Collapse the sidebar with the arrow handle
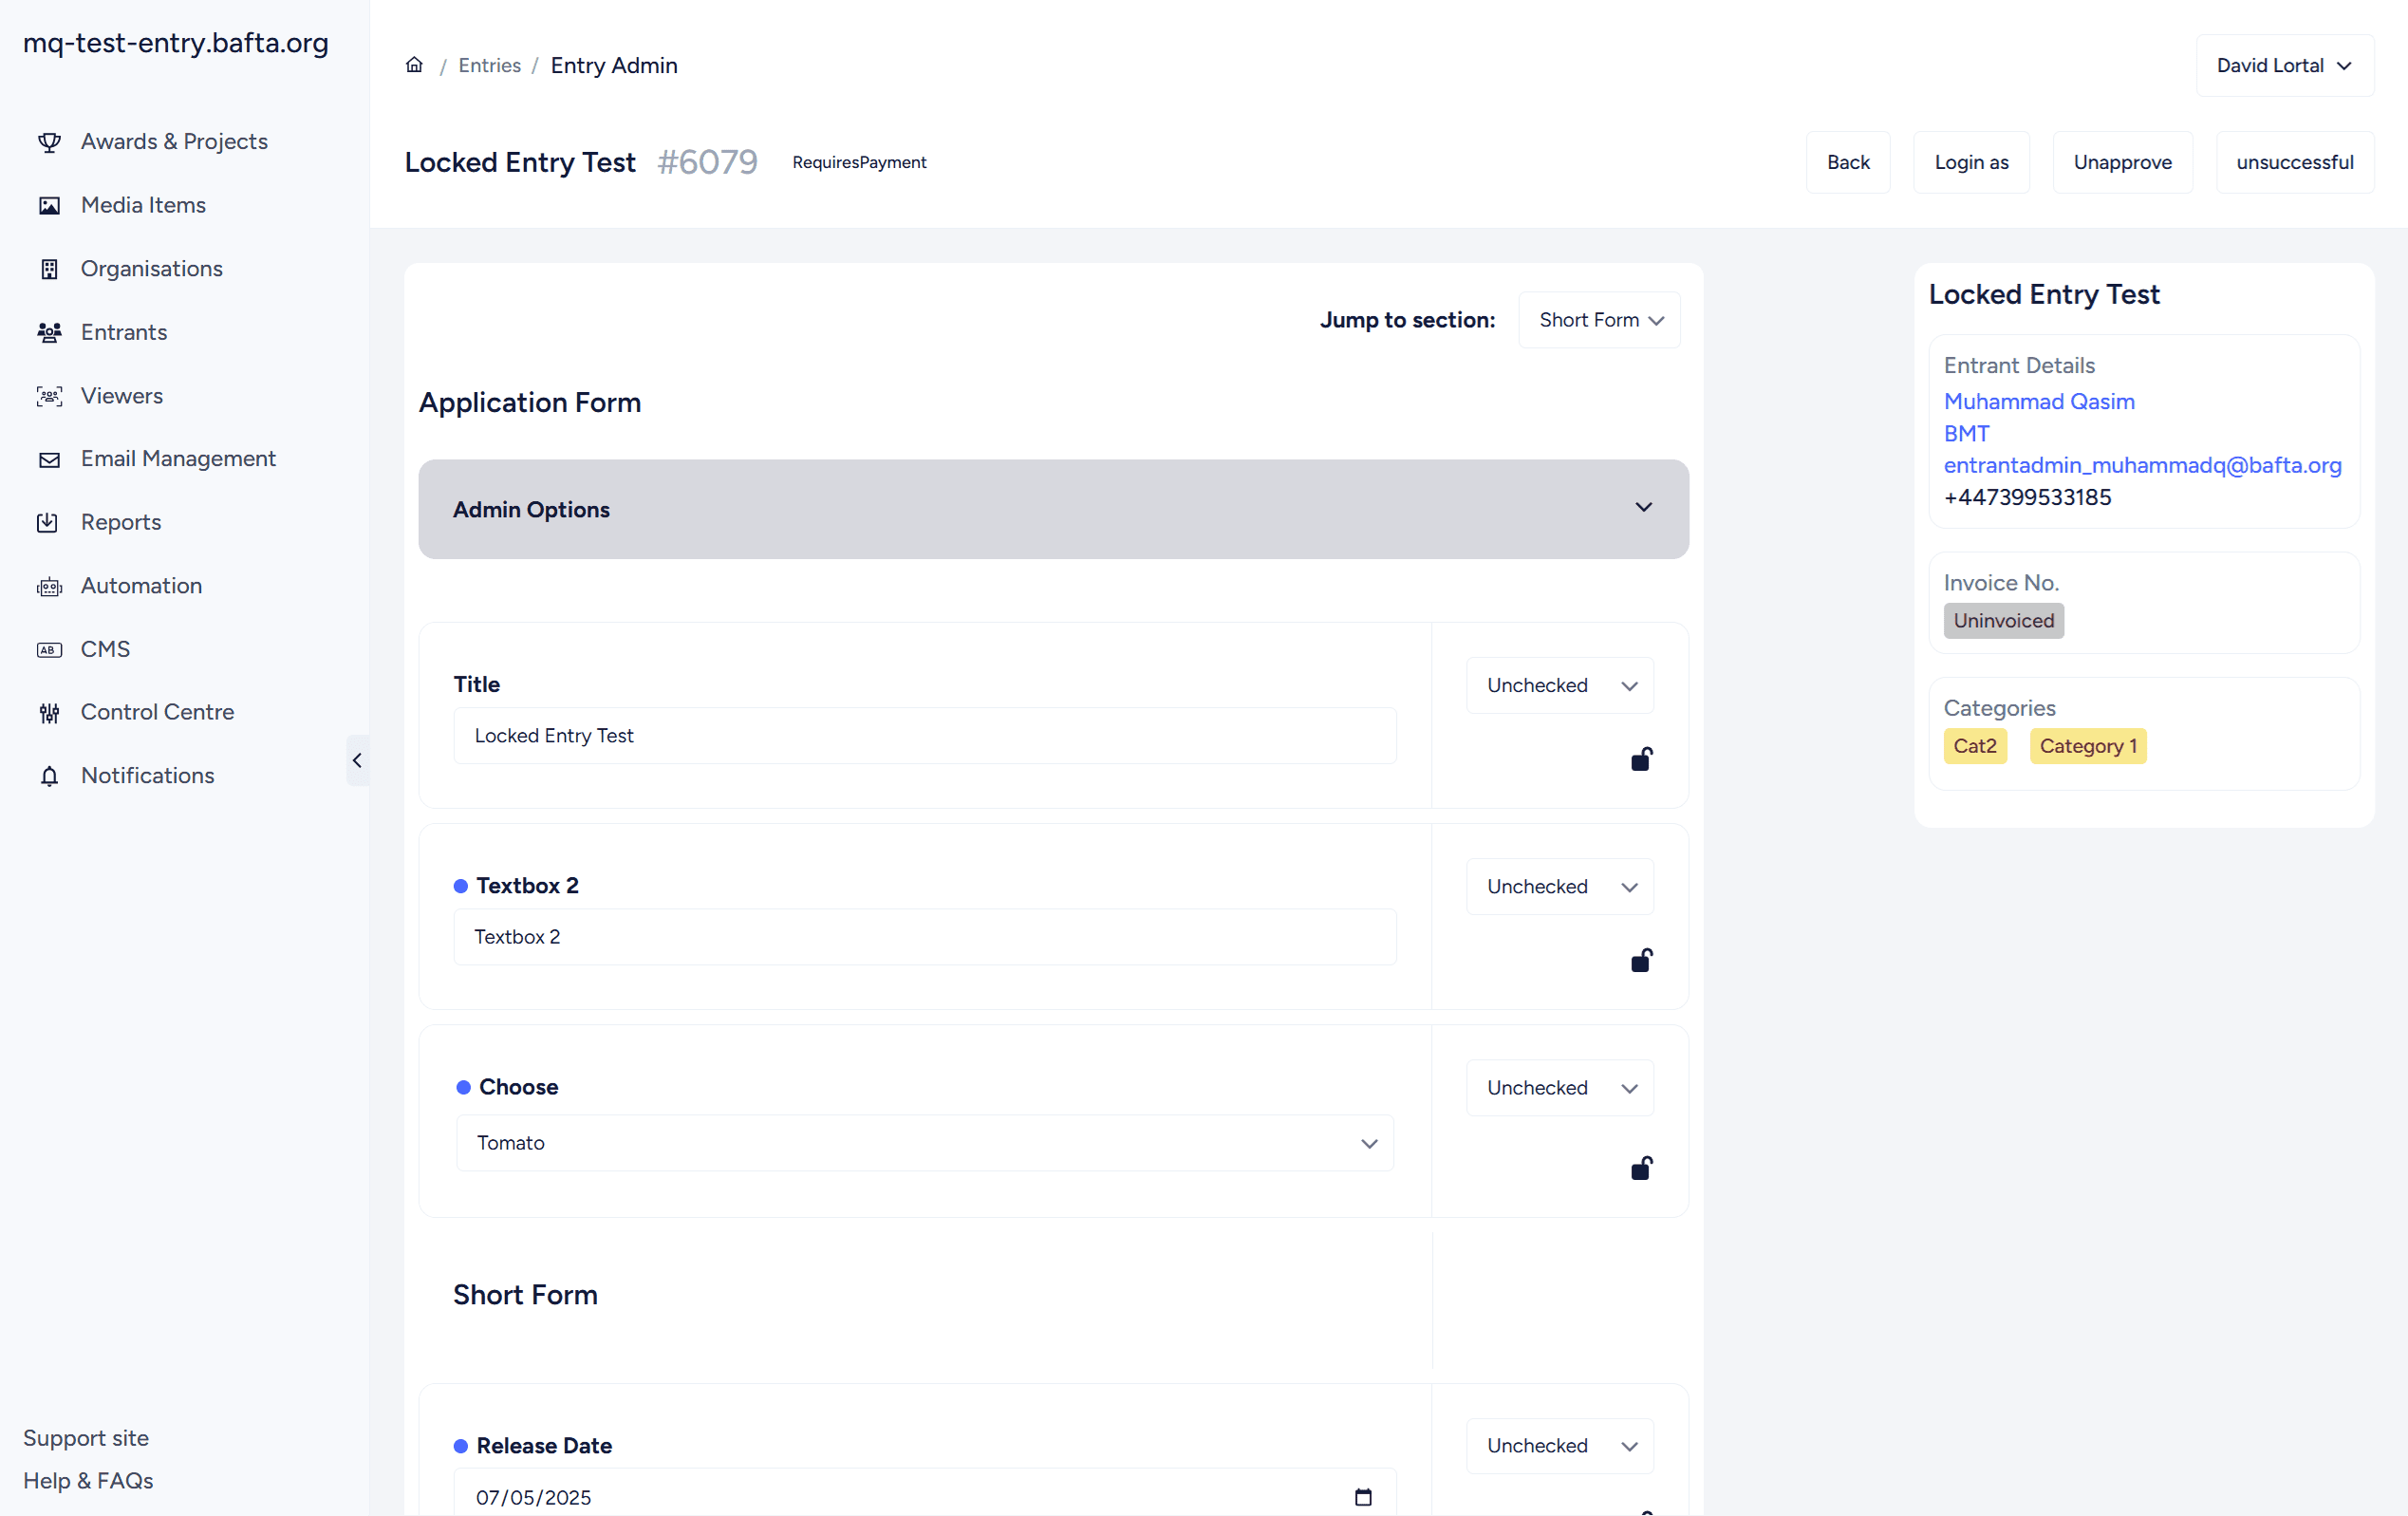2408x1516 pixels. [x=357, y=761]
